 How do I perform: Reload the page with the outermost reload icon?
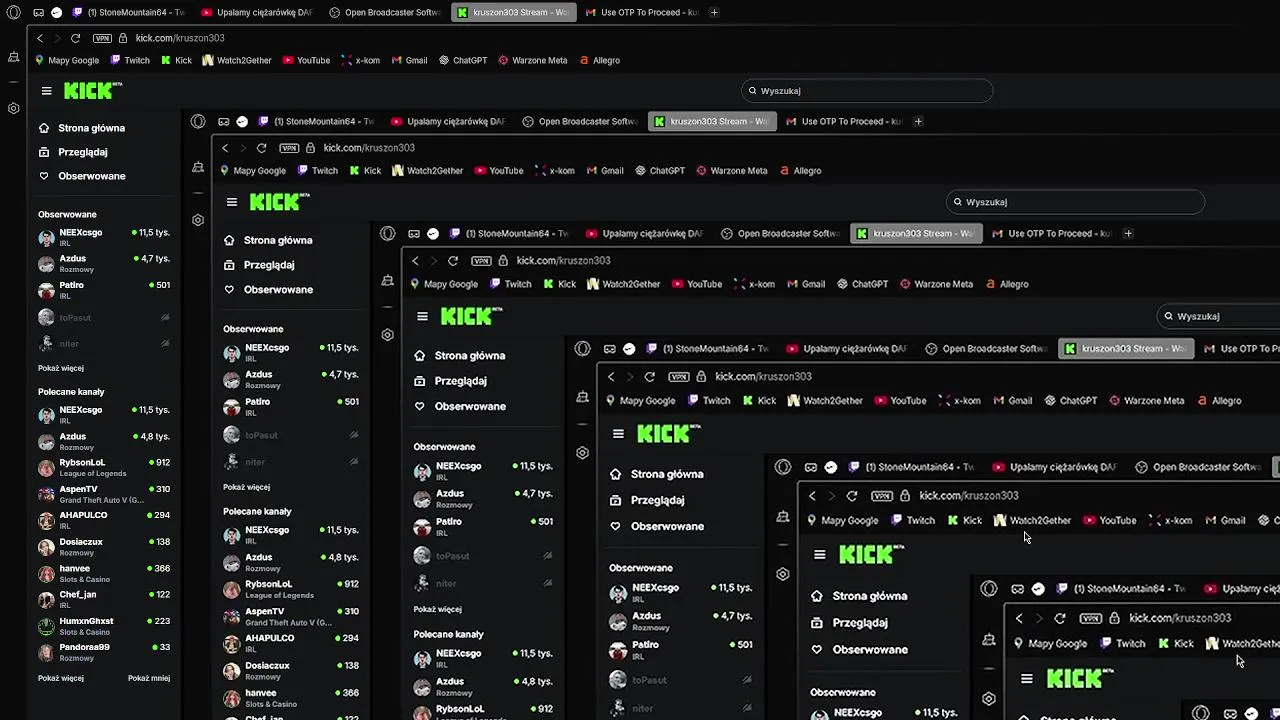point(75,38)
